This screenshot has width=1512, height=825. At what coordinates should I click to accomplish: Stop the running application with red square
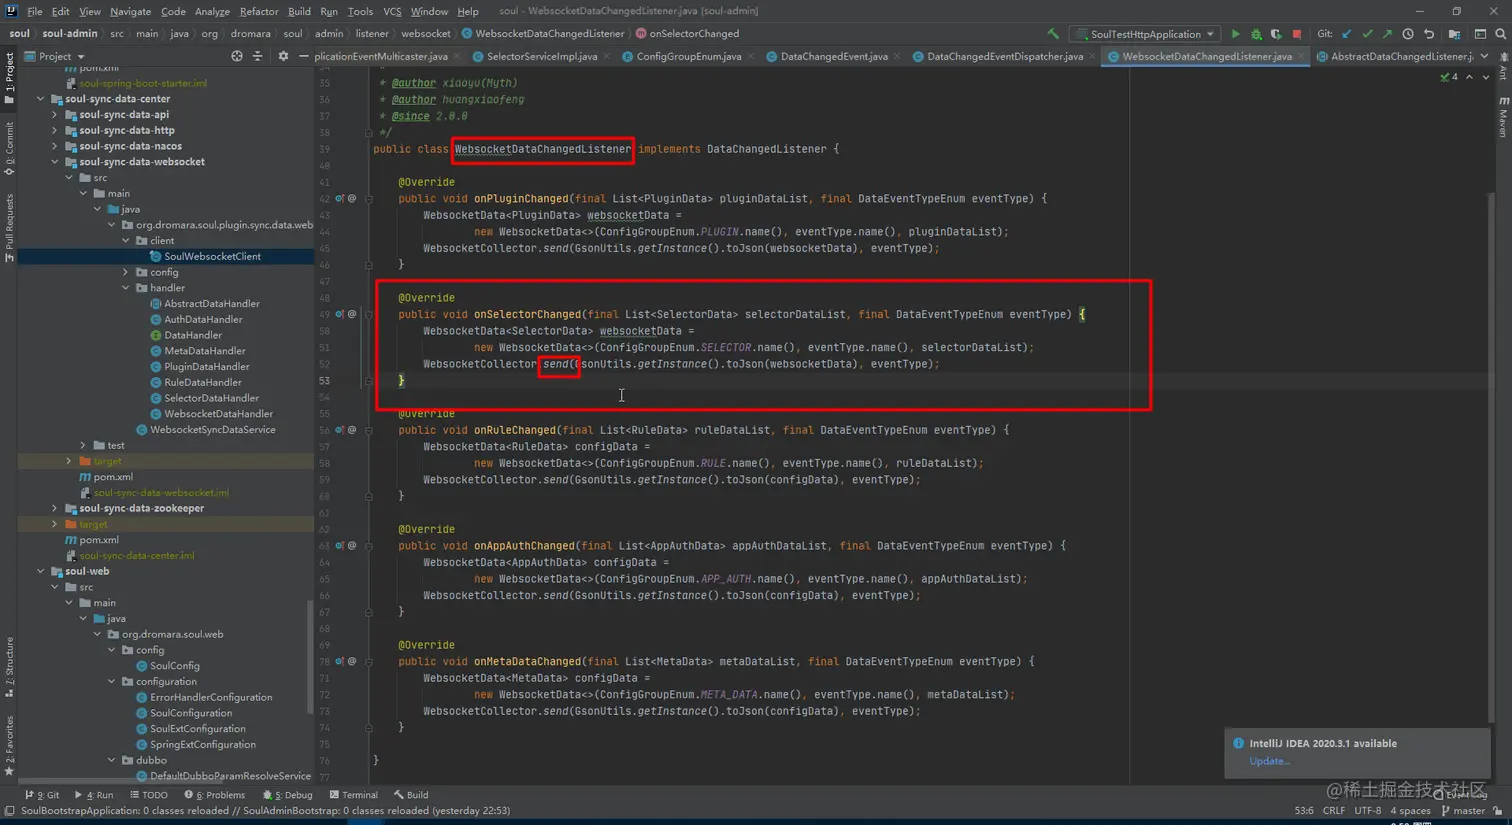(x=1297, y=34)
